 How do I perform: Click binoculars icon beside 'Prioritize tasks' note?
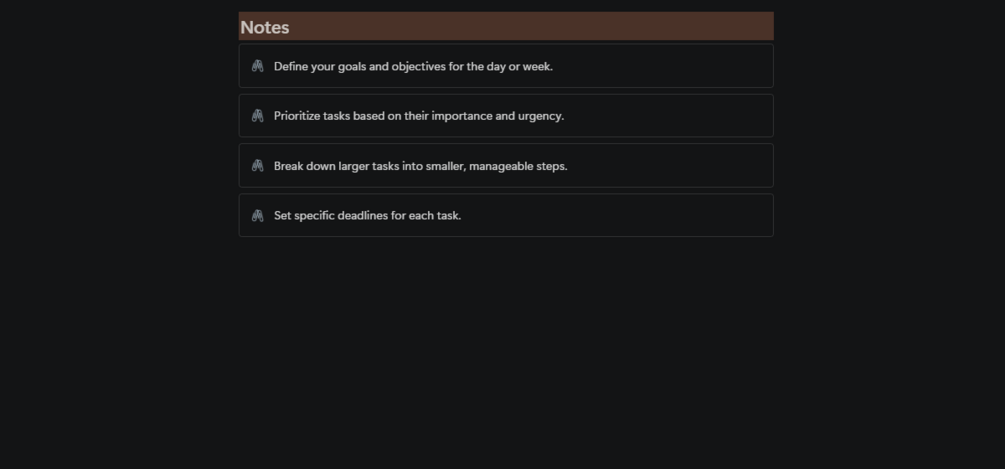[x=258, y=116]
